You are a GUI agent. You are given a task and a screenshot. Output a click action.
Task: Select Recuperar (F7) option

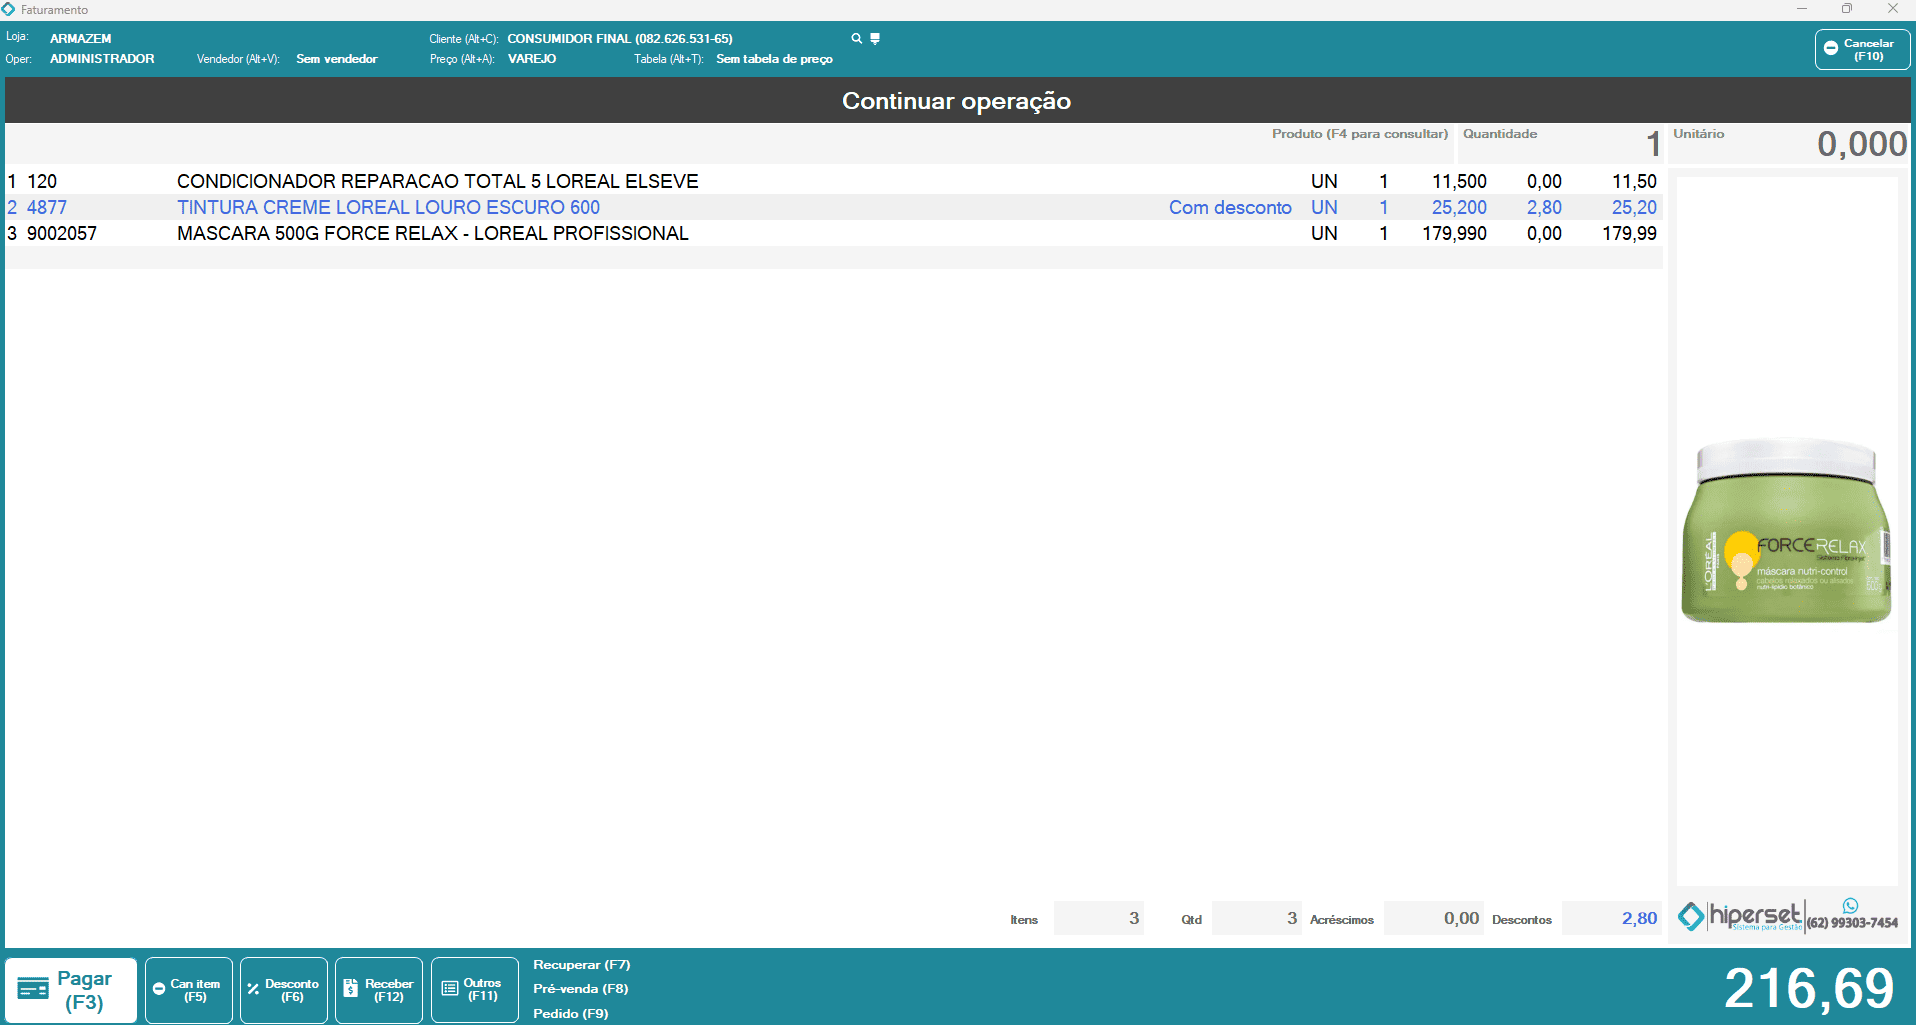point(581,965)
